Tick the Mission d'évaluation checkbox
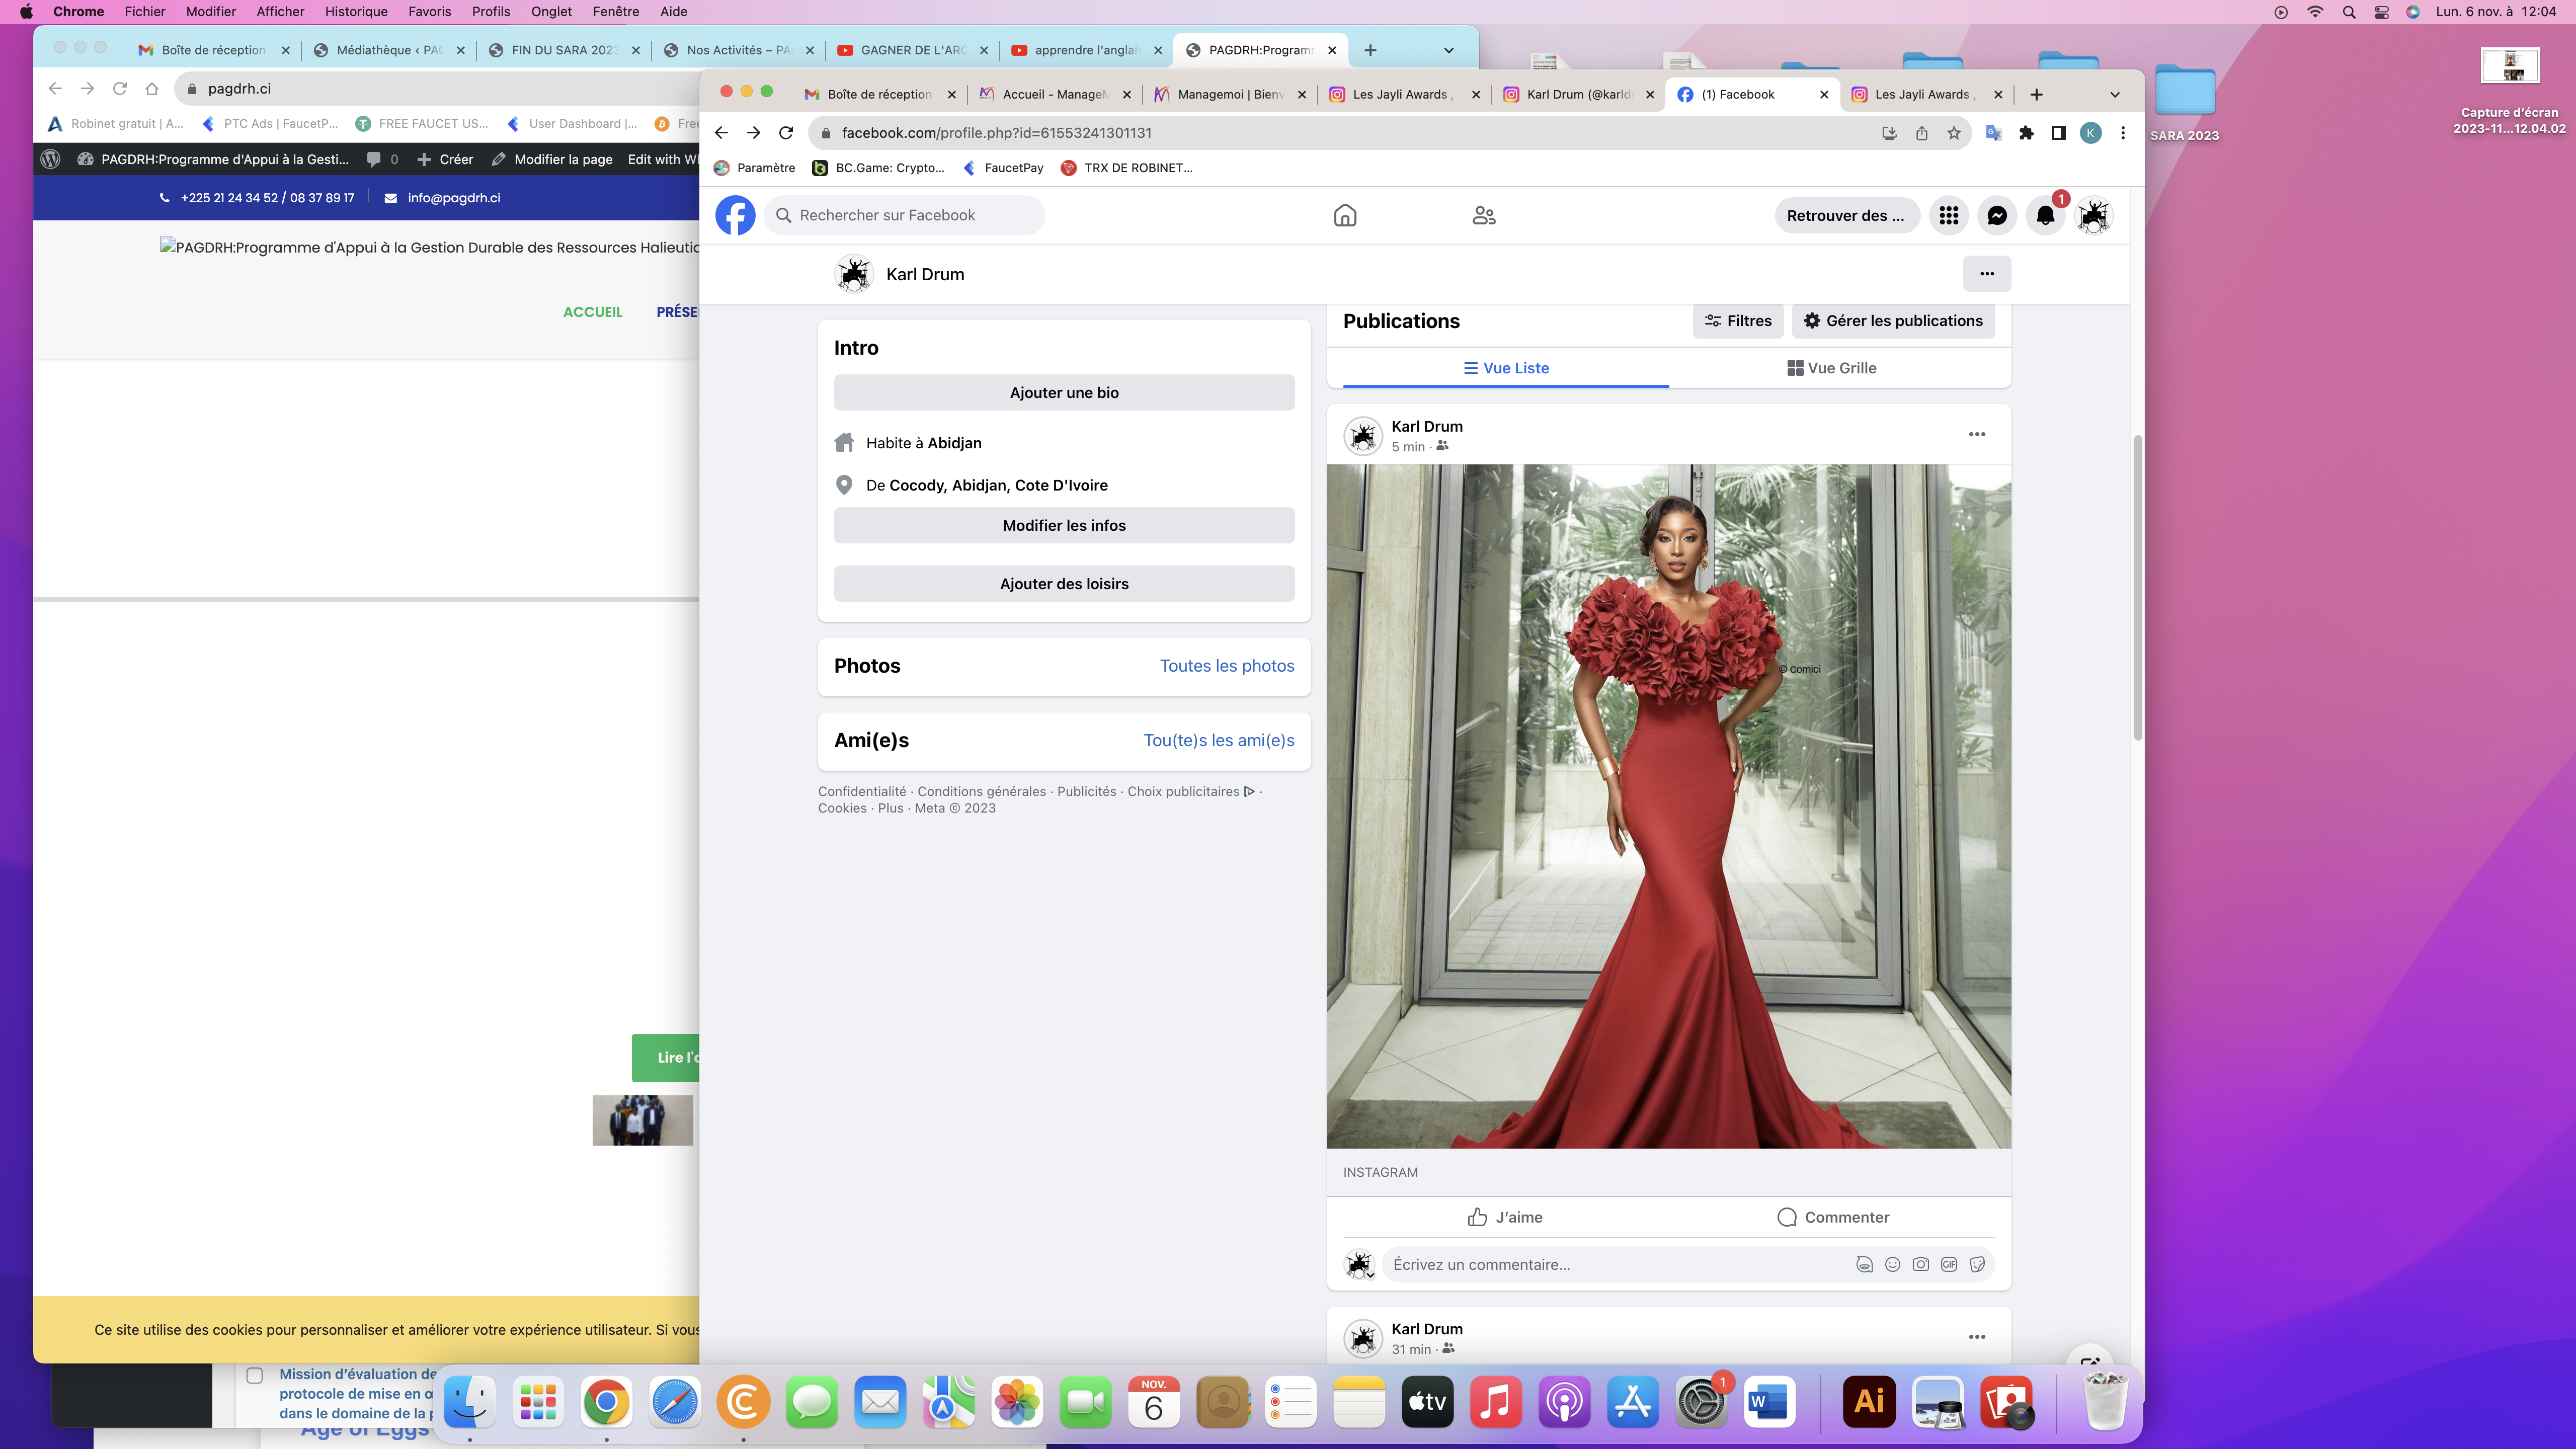 255,1375
